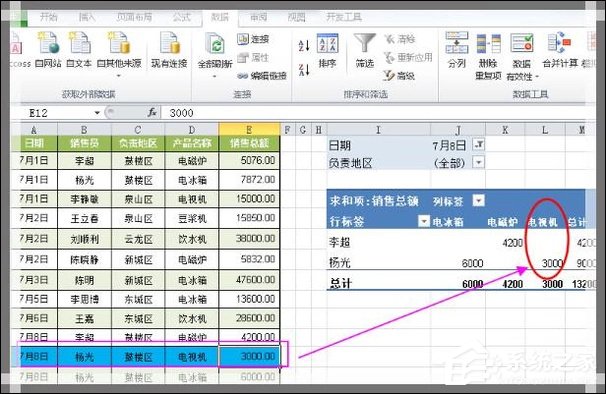
Task: Open Data Validation (数据有效性)
Action: click(522, 56)
